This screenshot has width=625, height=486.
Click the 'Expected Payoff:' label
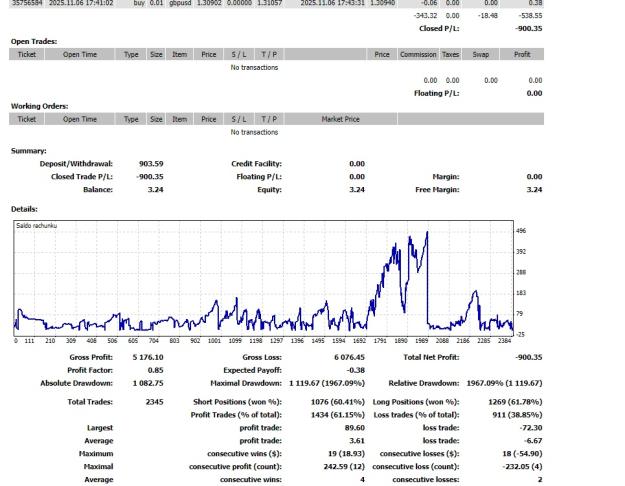252,370
